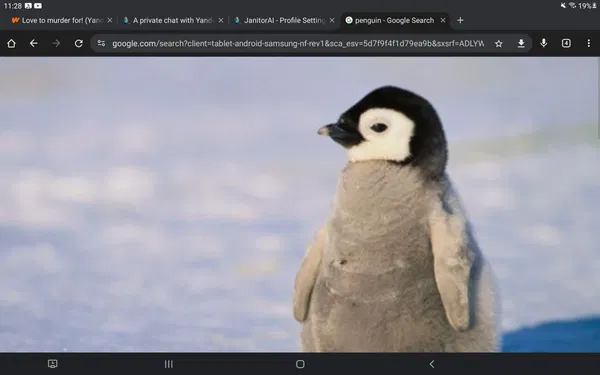The image size is (600, 375).
Task: Tap the forward navigation arrow
Action: (56, 44)
